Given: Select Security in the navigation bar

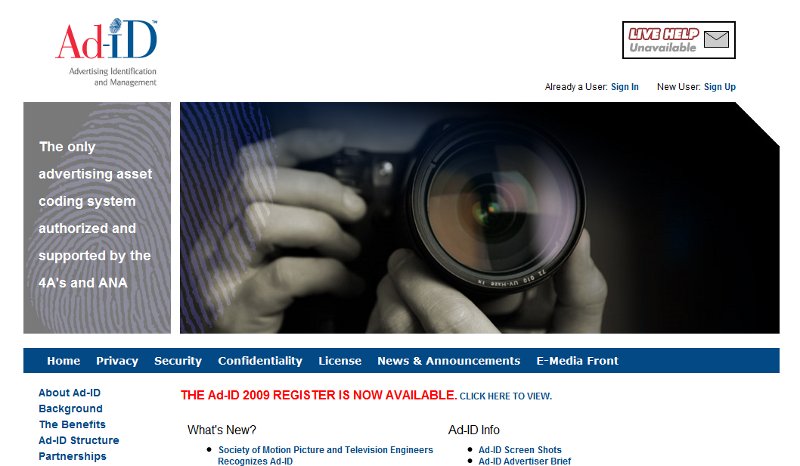Looking at the screenshot, I should [x=178, y=361].
